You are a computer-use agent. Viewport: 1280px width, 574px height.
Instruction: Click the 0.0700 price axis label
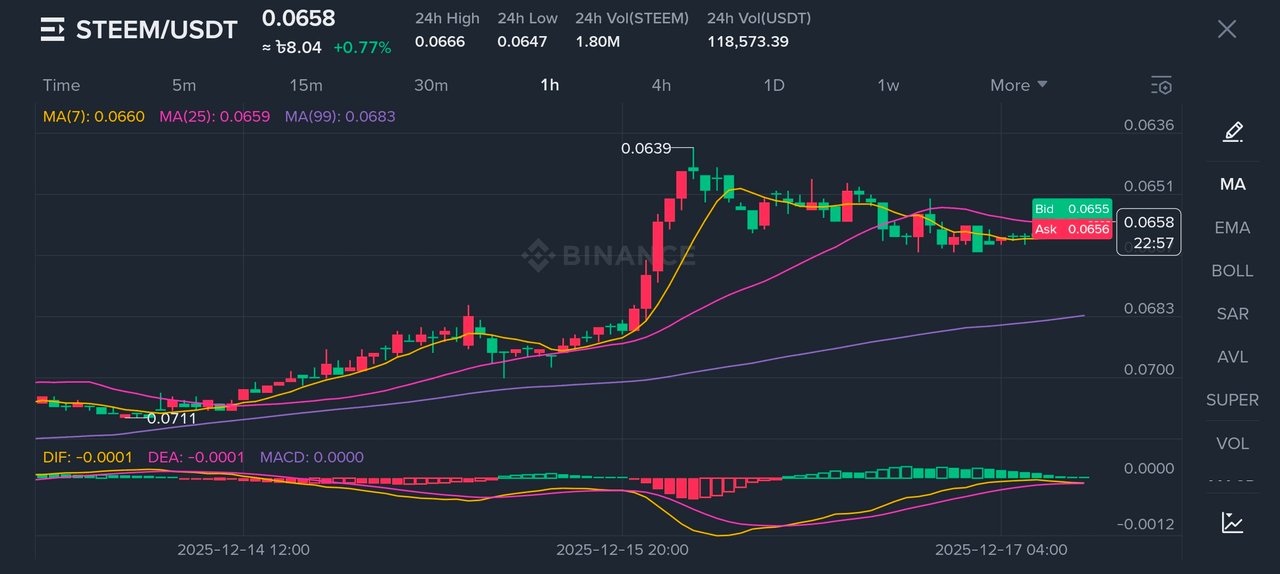coord(1149,369)
